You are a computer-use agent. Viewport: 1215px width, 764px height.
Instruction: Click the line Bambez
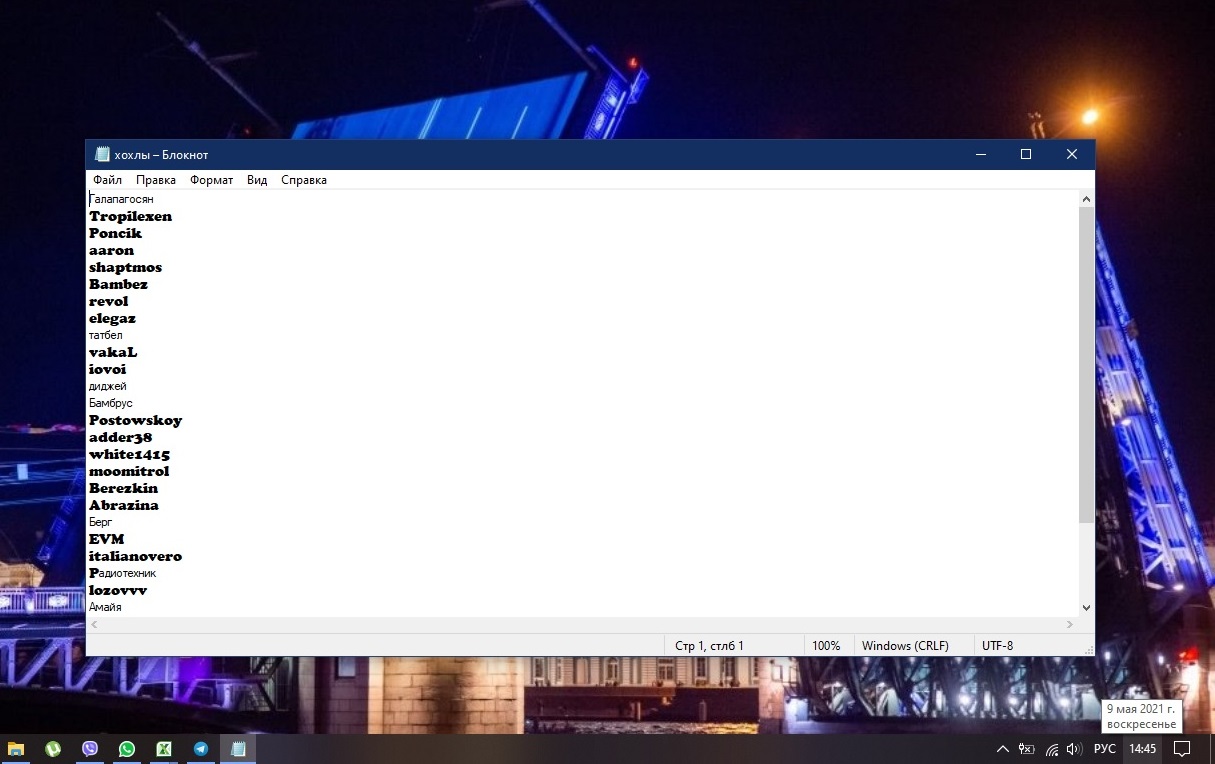[x=118, y=284]
